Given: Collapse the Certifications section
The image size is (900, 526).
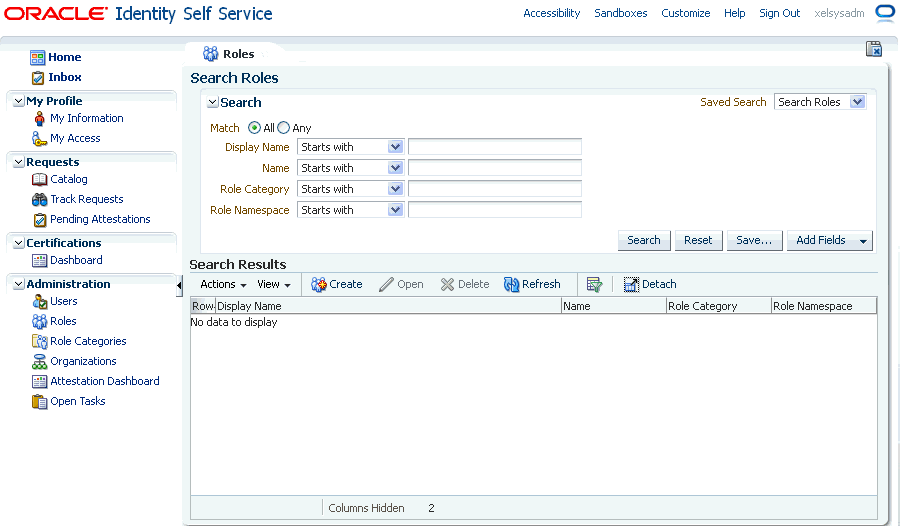Looking at the screenshot, I should [x=18, y=243].
